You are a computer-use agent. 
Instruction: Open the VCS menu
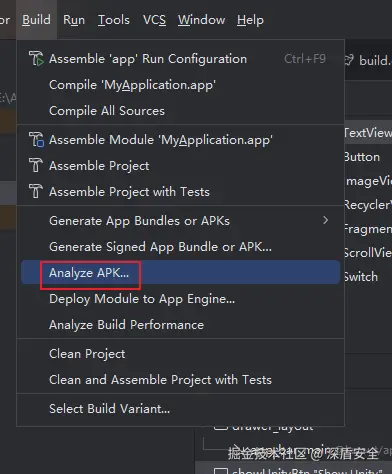point(154,20)
